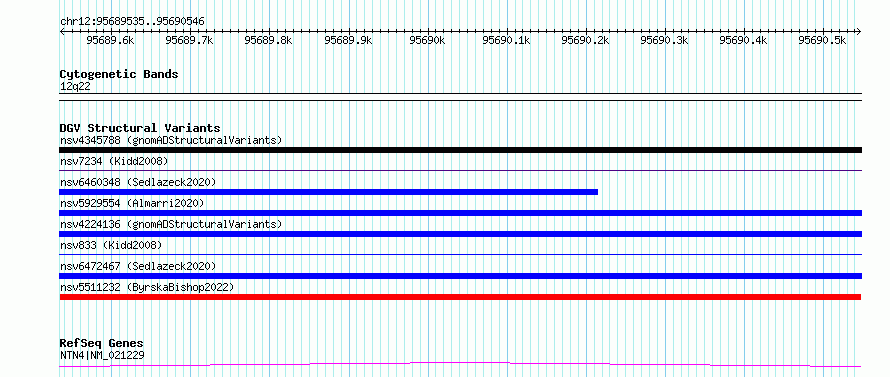Click the 12q22 band label
Viewport: 890px width, 377px height.
(75, 87)
